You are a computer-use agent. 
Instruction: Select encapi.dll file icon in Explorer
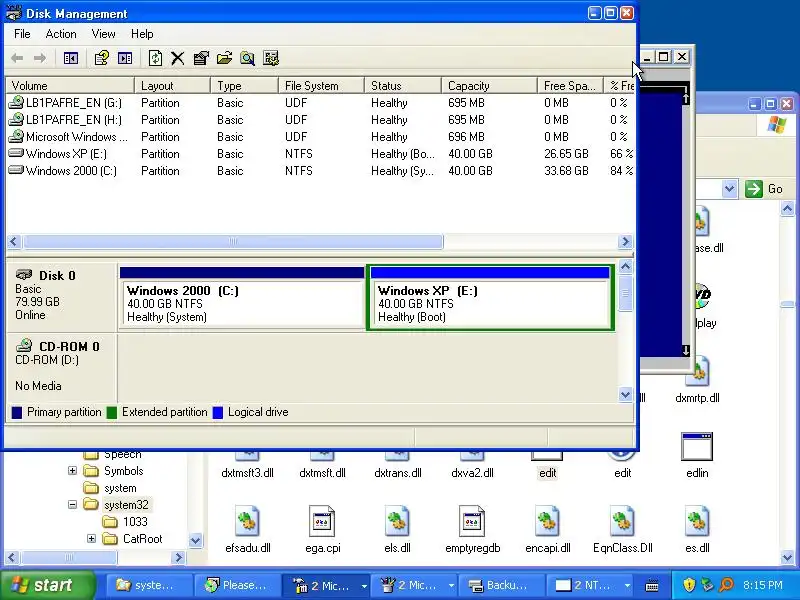click(x=547, y=521)
